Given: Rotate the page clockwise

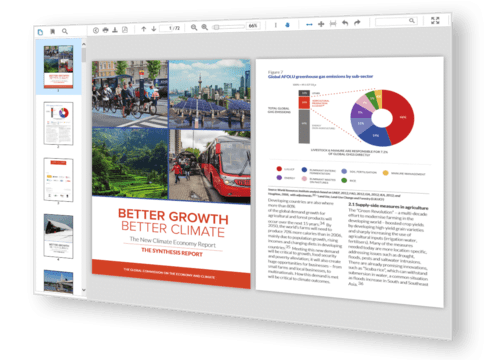Looking at the screenshot, I should (357, 23).
